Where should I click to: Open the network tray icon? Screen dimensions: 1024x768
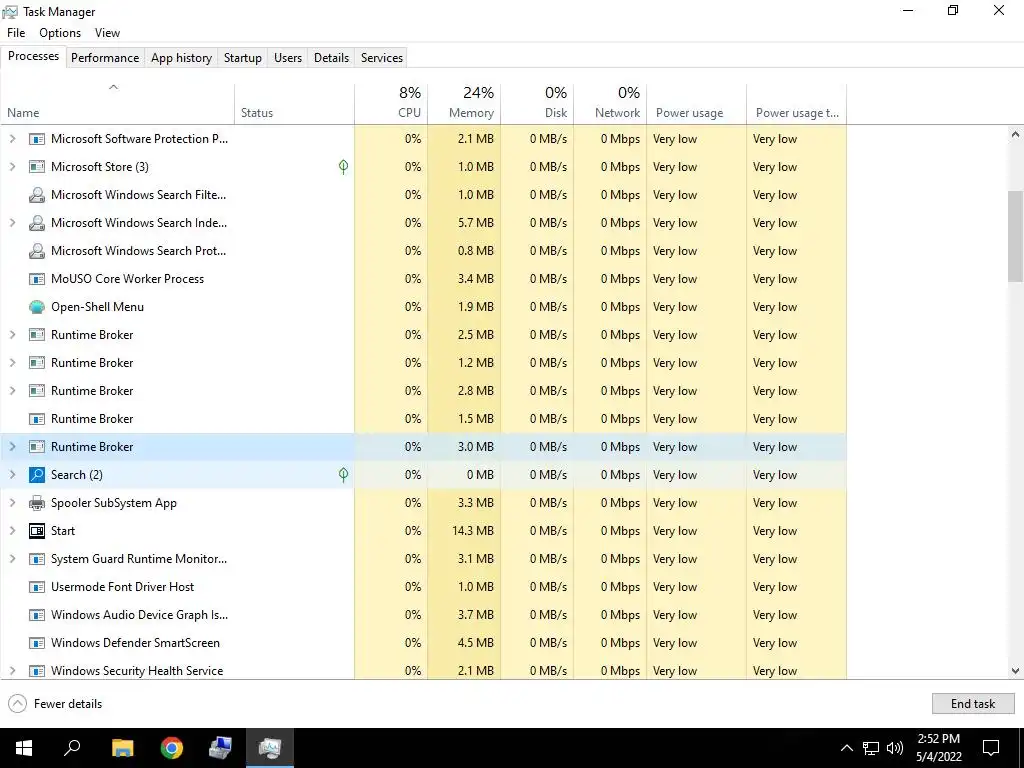871,748
